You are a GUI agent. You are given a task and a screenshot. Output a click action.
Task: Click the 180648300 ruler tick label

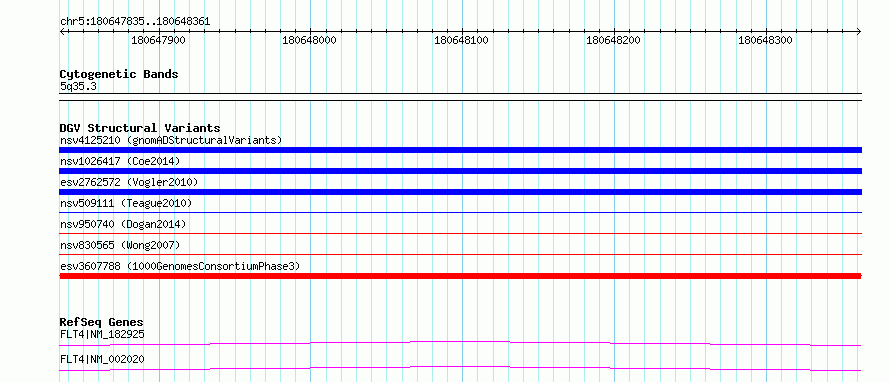tap(765, 40)
